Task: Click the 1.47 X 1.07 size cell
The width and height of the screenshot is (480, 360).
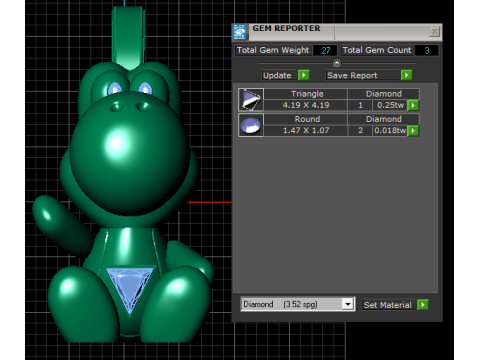Action: click(306, 130)
